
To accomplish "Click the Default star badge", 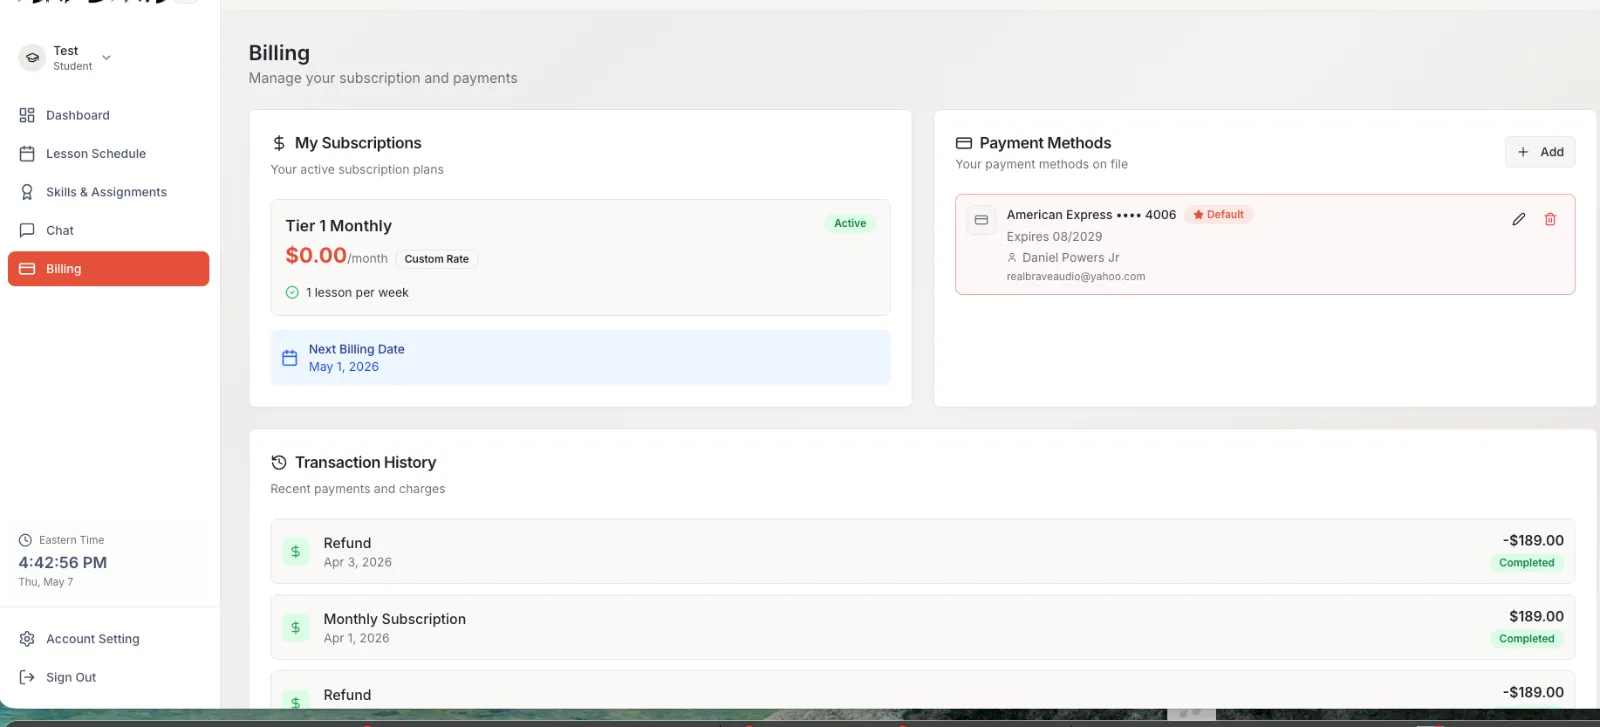I will tap(1218, 214).
